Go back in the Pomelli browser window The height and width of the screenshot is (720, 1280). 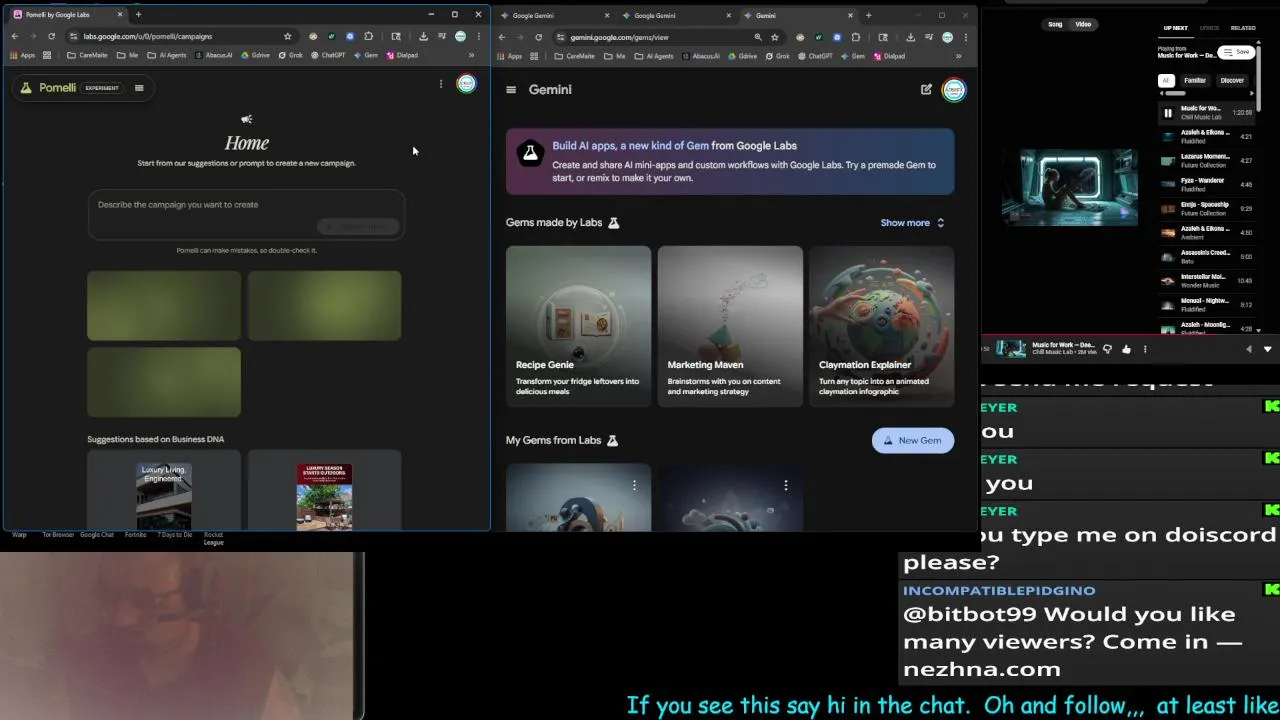(15, 36)
